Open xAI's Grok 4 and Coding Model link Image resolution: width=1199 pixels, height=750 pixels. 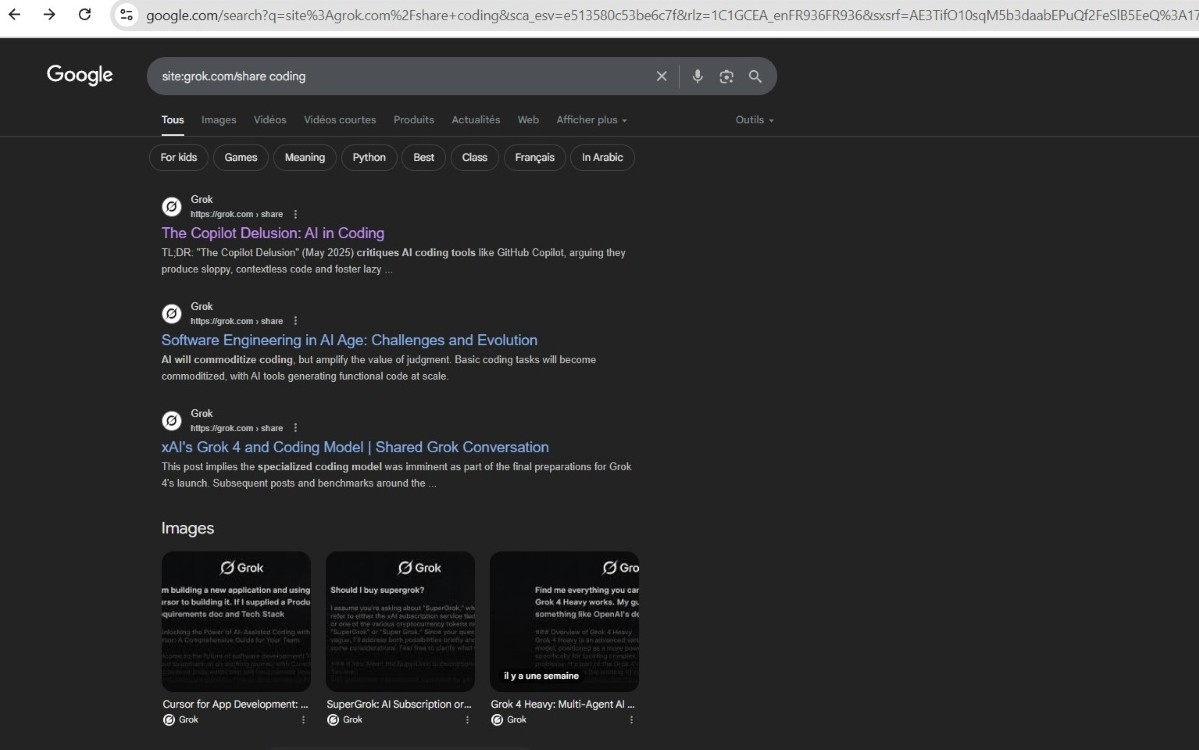pyautogui.click(x=355, y=447)
